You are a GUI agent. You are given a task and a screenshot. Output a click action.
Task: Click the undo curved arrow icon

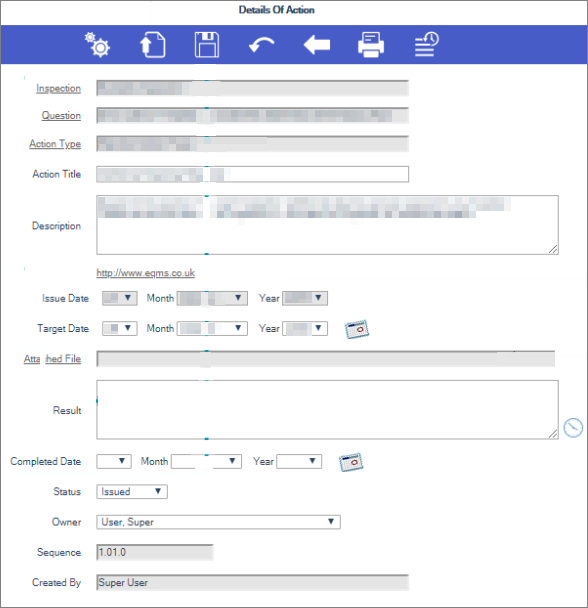point(262,45)
